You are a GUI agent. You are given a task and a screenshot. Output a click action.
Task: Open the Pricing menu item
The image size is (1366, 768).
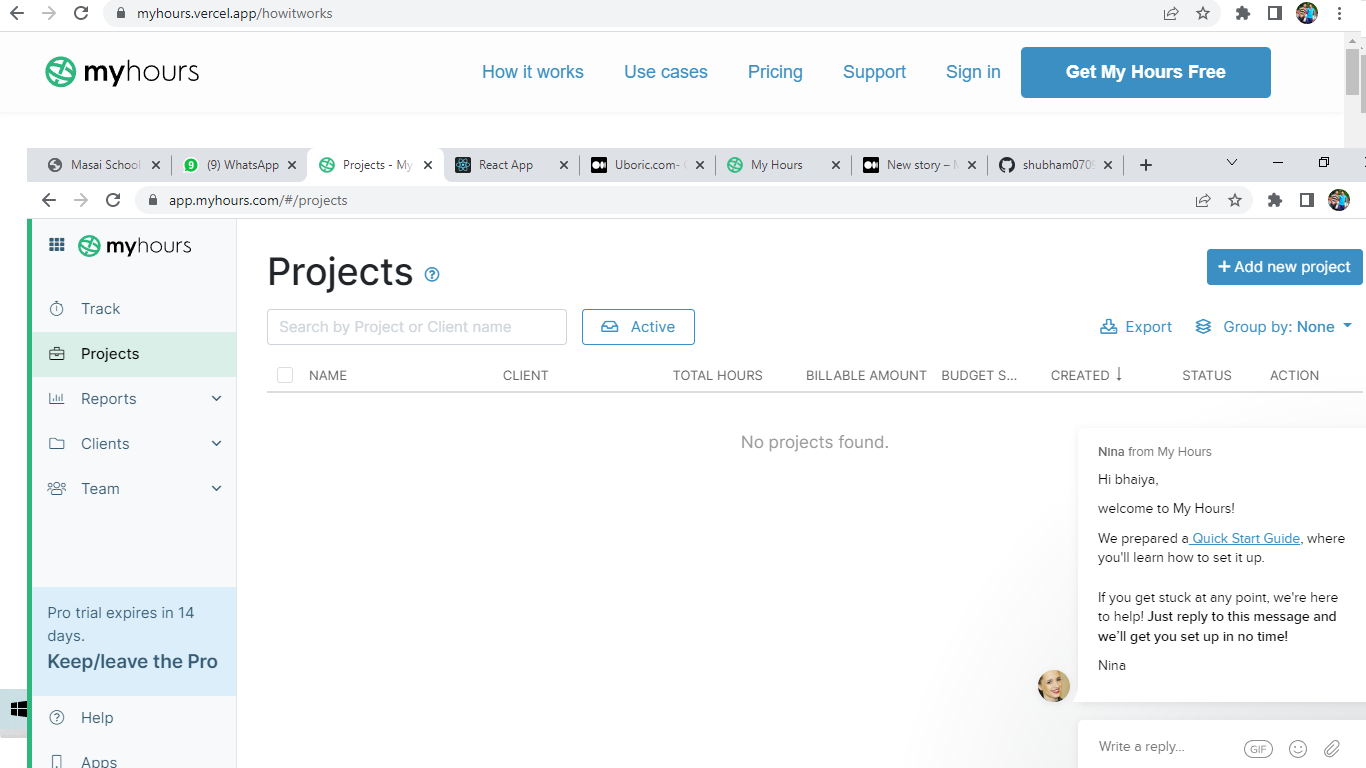click(774, 72)
